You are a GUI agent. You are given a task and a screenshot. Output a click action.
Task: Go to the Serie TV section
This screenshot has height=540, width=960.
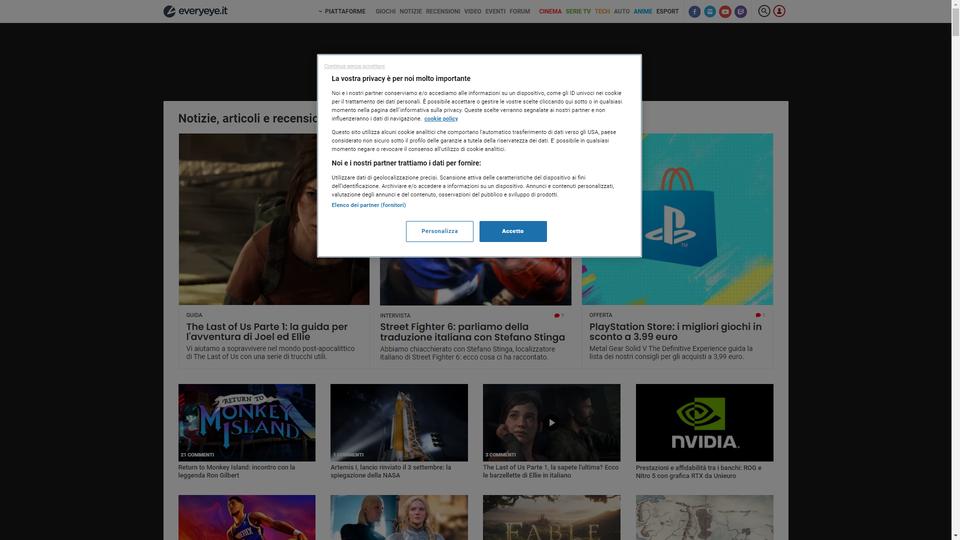pyautogui.click(x=578, y=12)
